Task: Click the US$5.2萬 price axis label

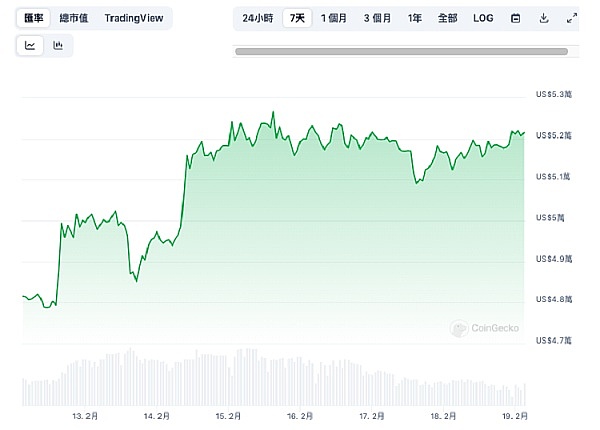Action: pyautogui.click(x=553, y=135)
